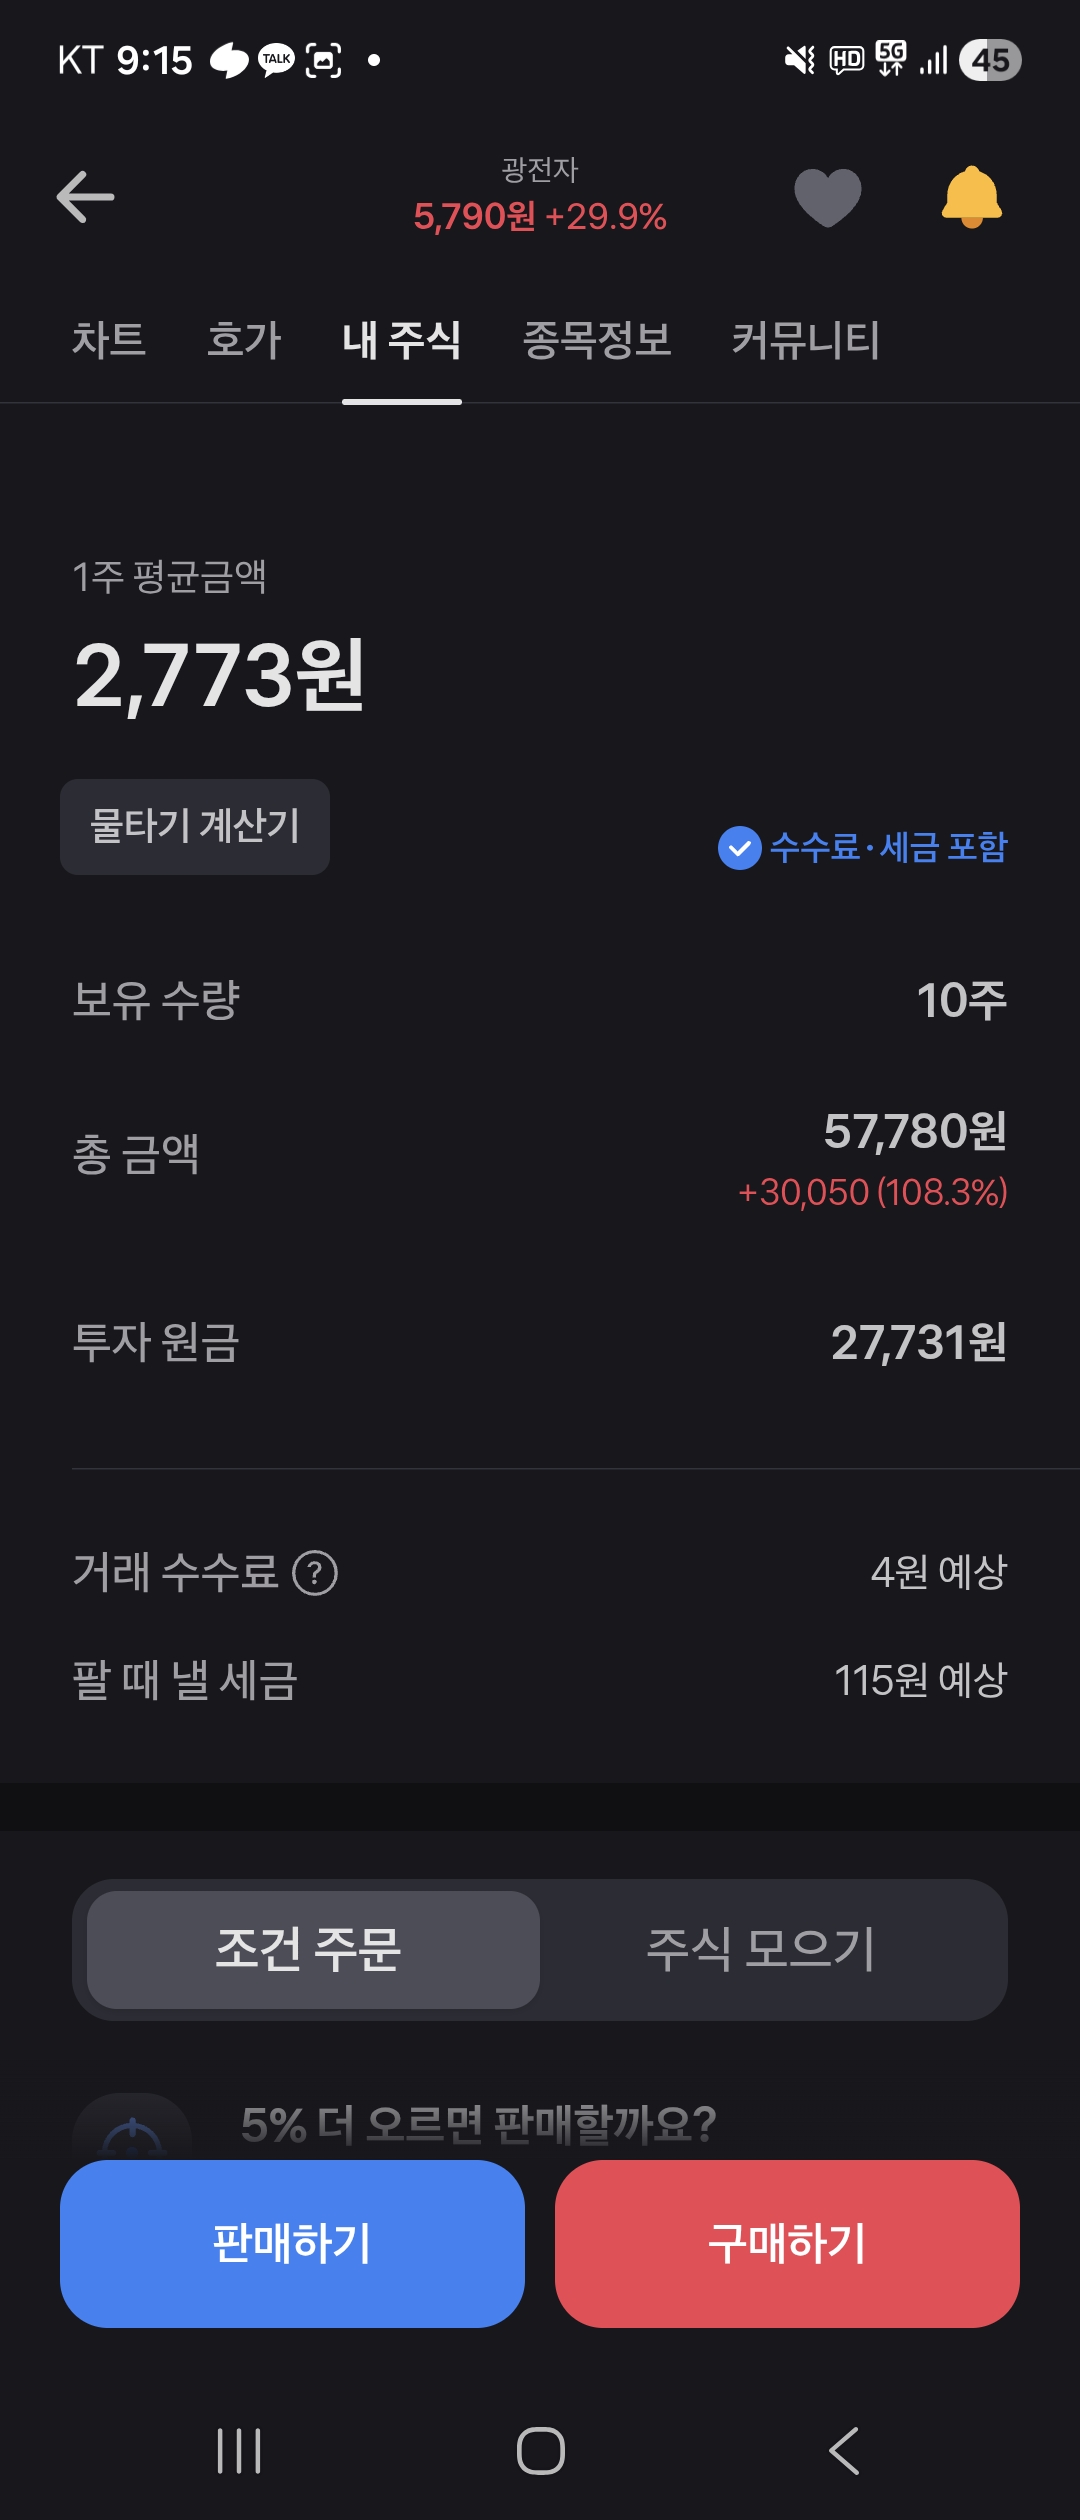Tap the 광전자 stock title header
1080x2520 pixels.
tap(540, 170)
